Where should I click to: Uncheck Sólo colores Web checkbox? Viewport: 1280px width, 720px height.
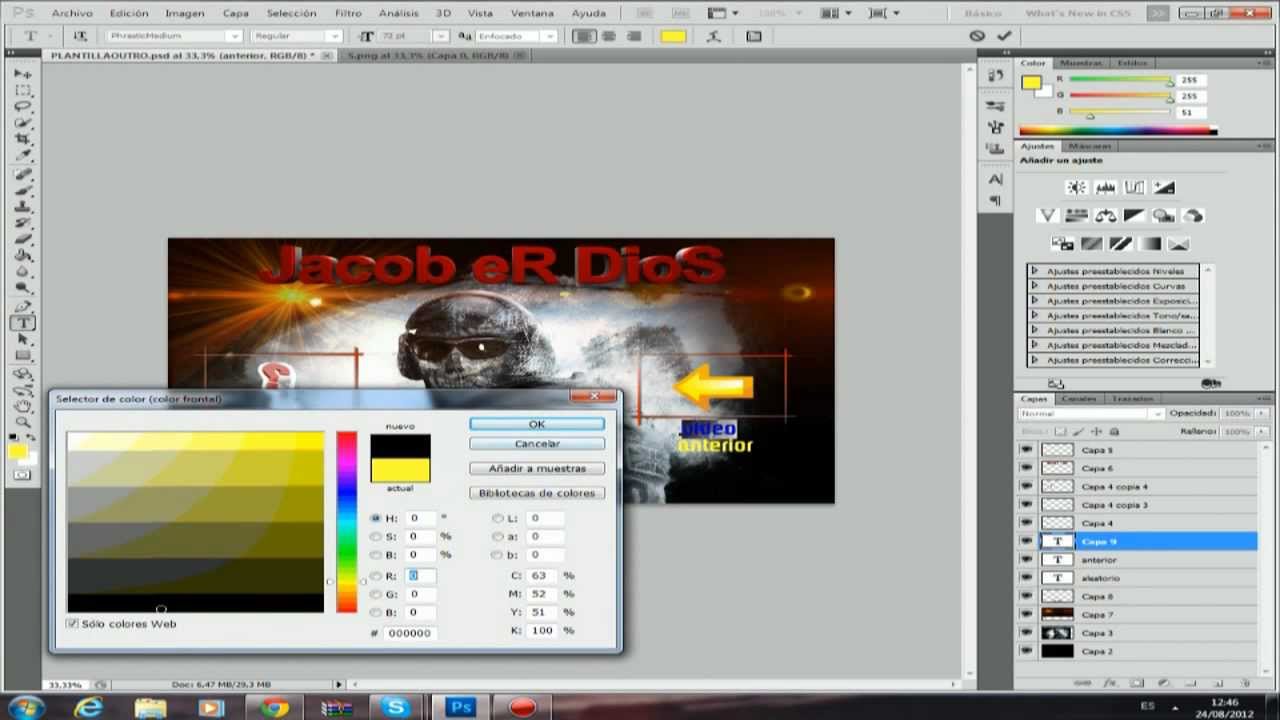click(x=72, y=623)
